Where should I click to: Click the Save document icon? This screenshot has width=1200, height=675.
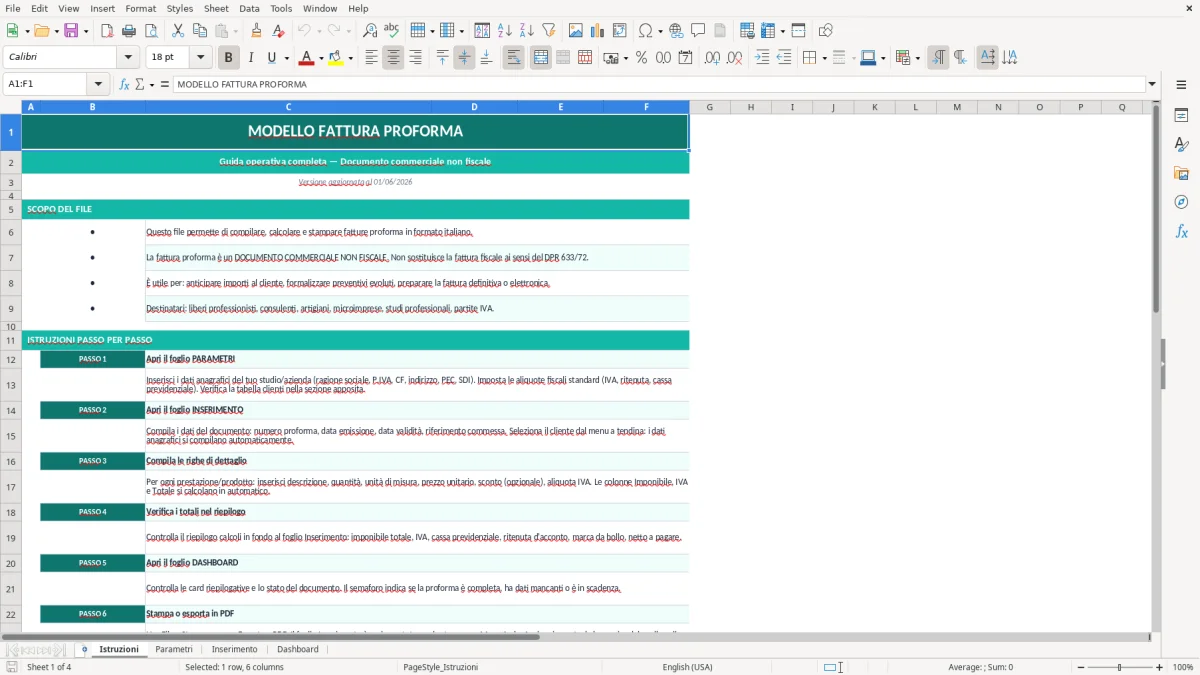coord(70,31)
